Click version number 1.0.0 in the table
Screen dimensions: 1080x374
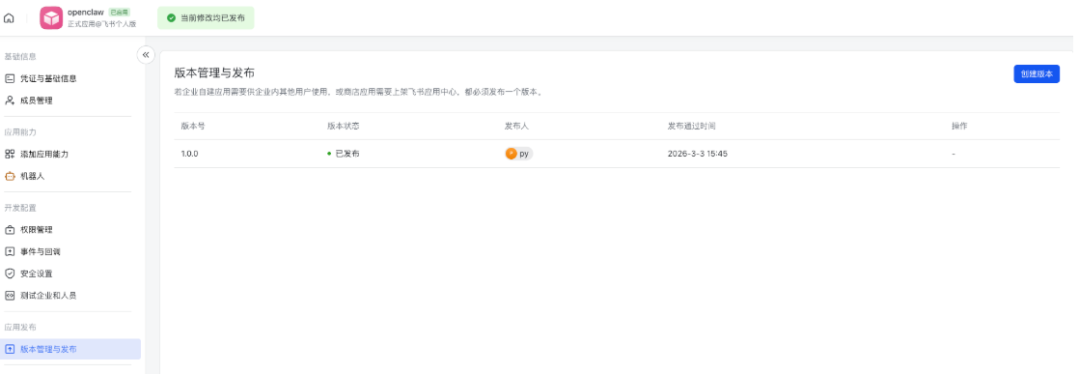pyautogui.click(x=189, y=154)
